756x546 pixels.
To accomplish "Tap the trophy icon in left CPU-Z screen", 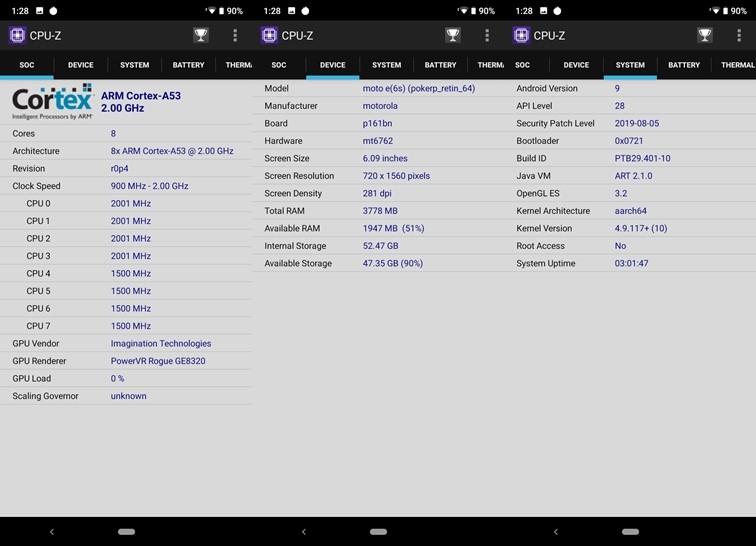I will 201,35.
